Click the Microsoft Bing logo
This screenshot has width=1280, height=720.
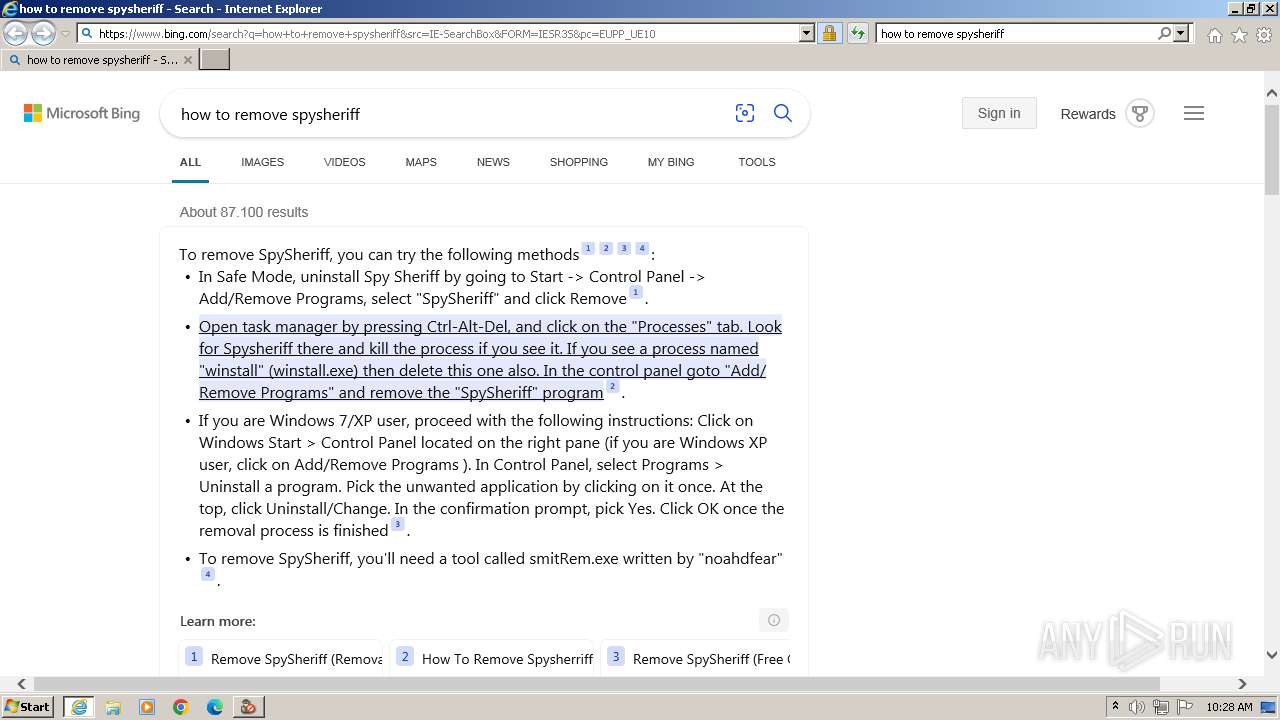click(x=82, y=114)
